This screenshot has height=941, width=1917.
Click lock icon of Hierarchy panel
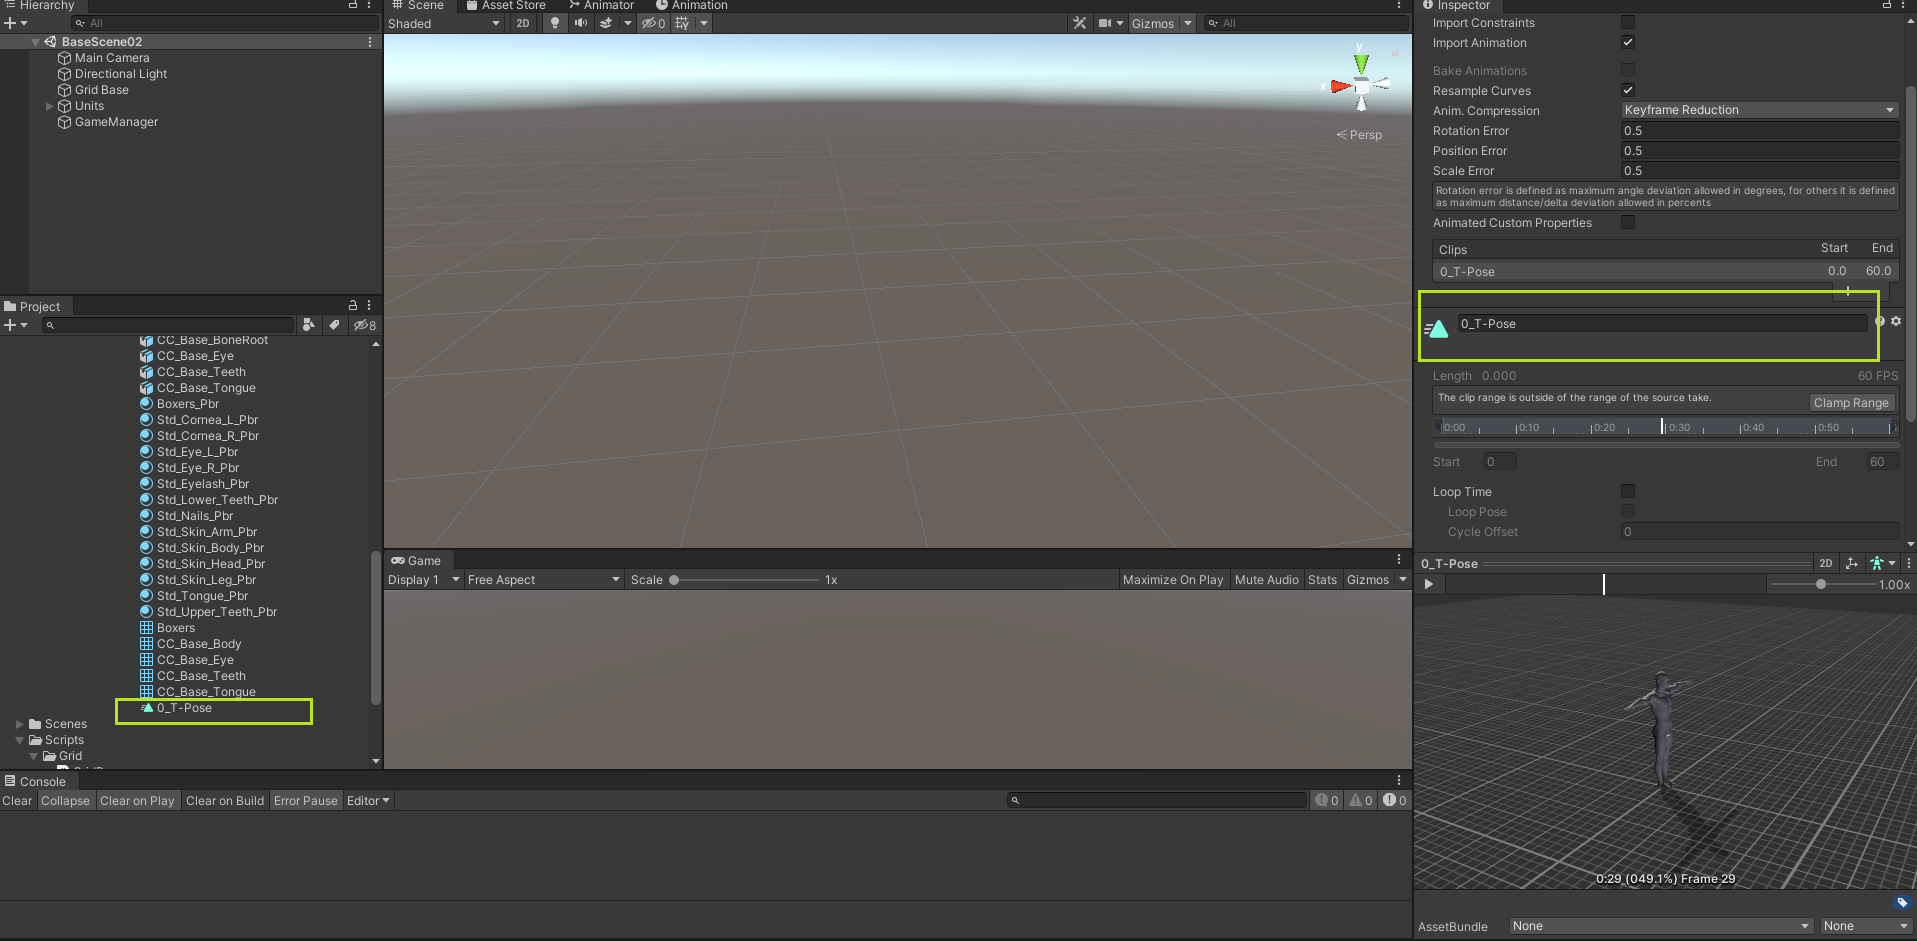(352, 5)
